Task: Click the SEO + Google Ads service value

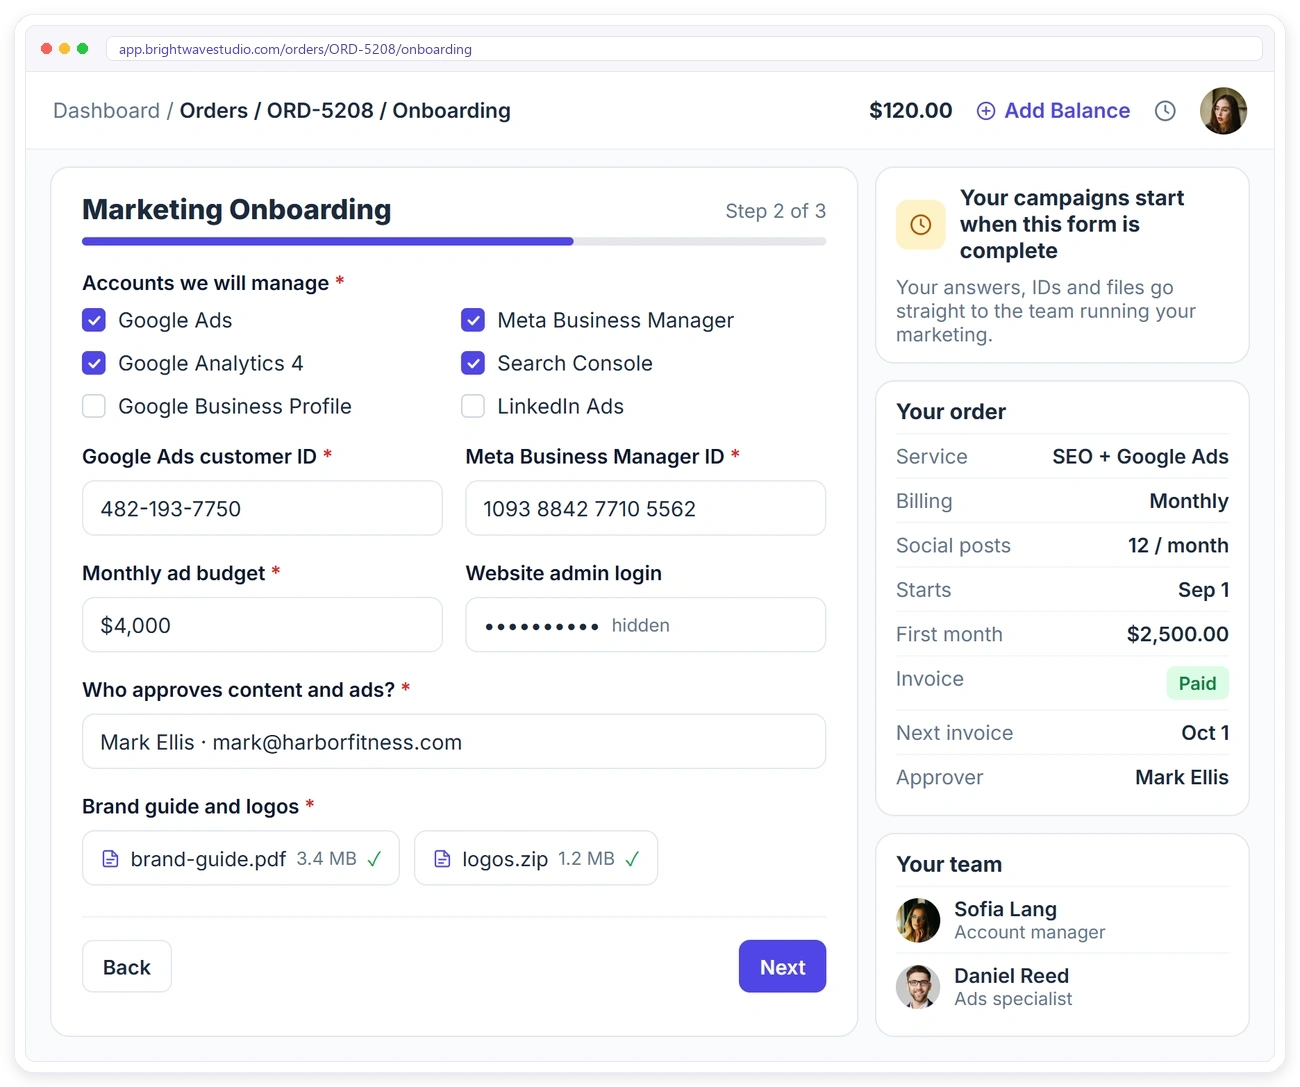Action: pos(1140,457)
